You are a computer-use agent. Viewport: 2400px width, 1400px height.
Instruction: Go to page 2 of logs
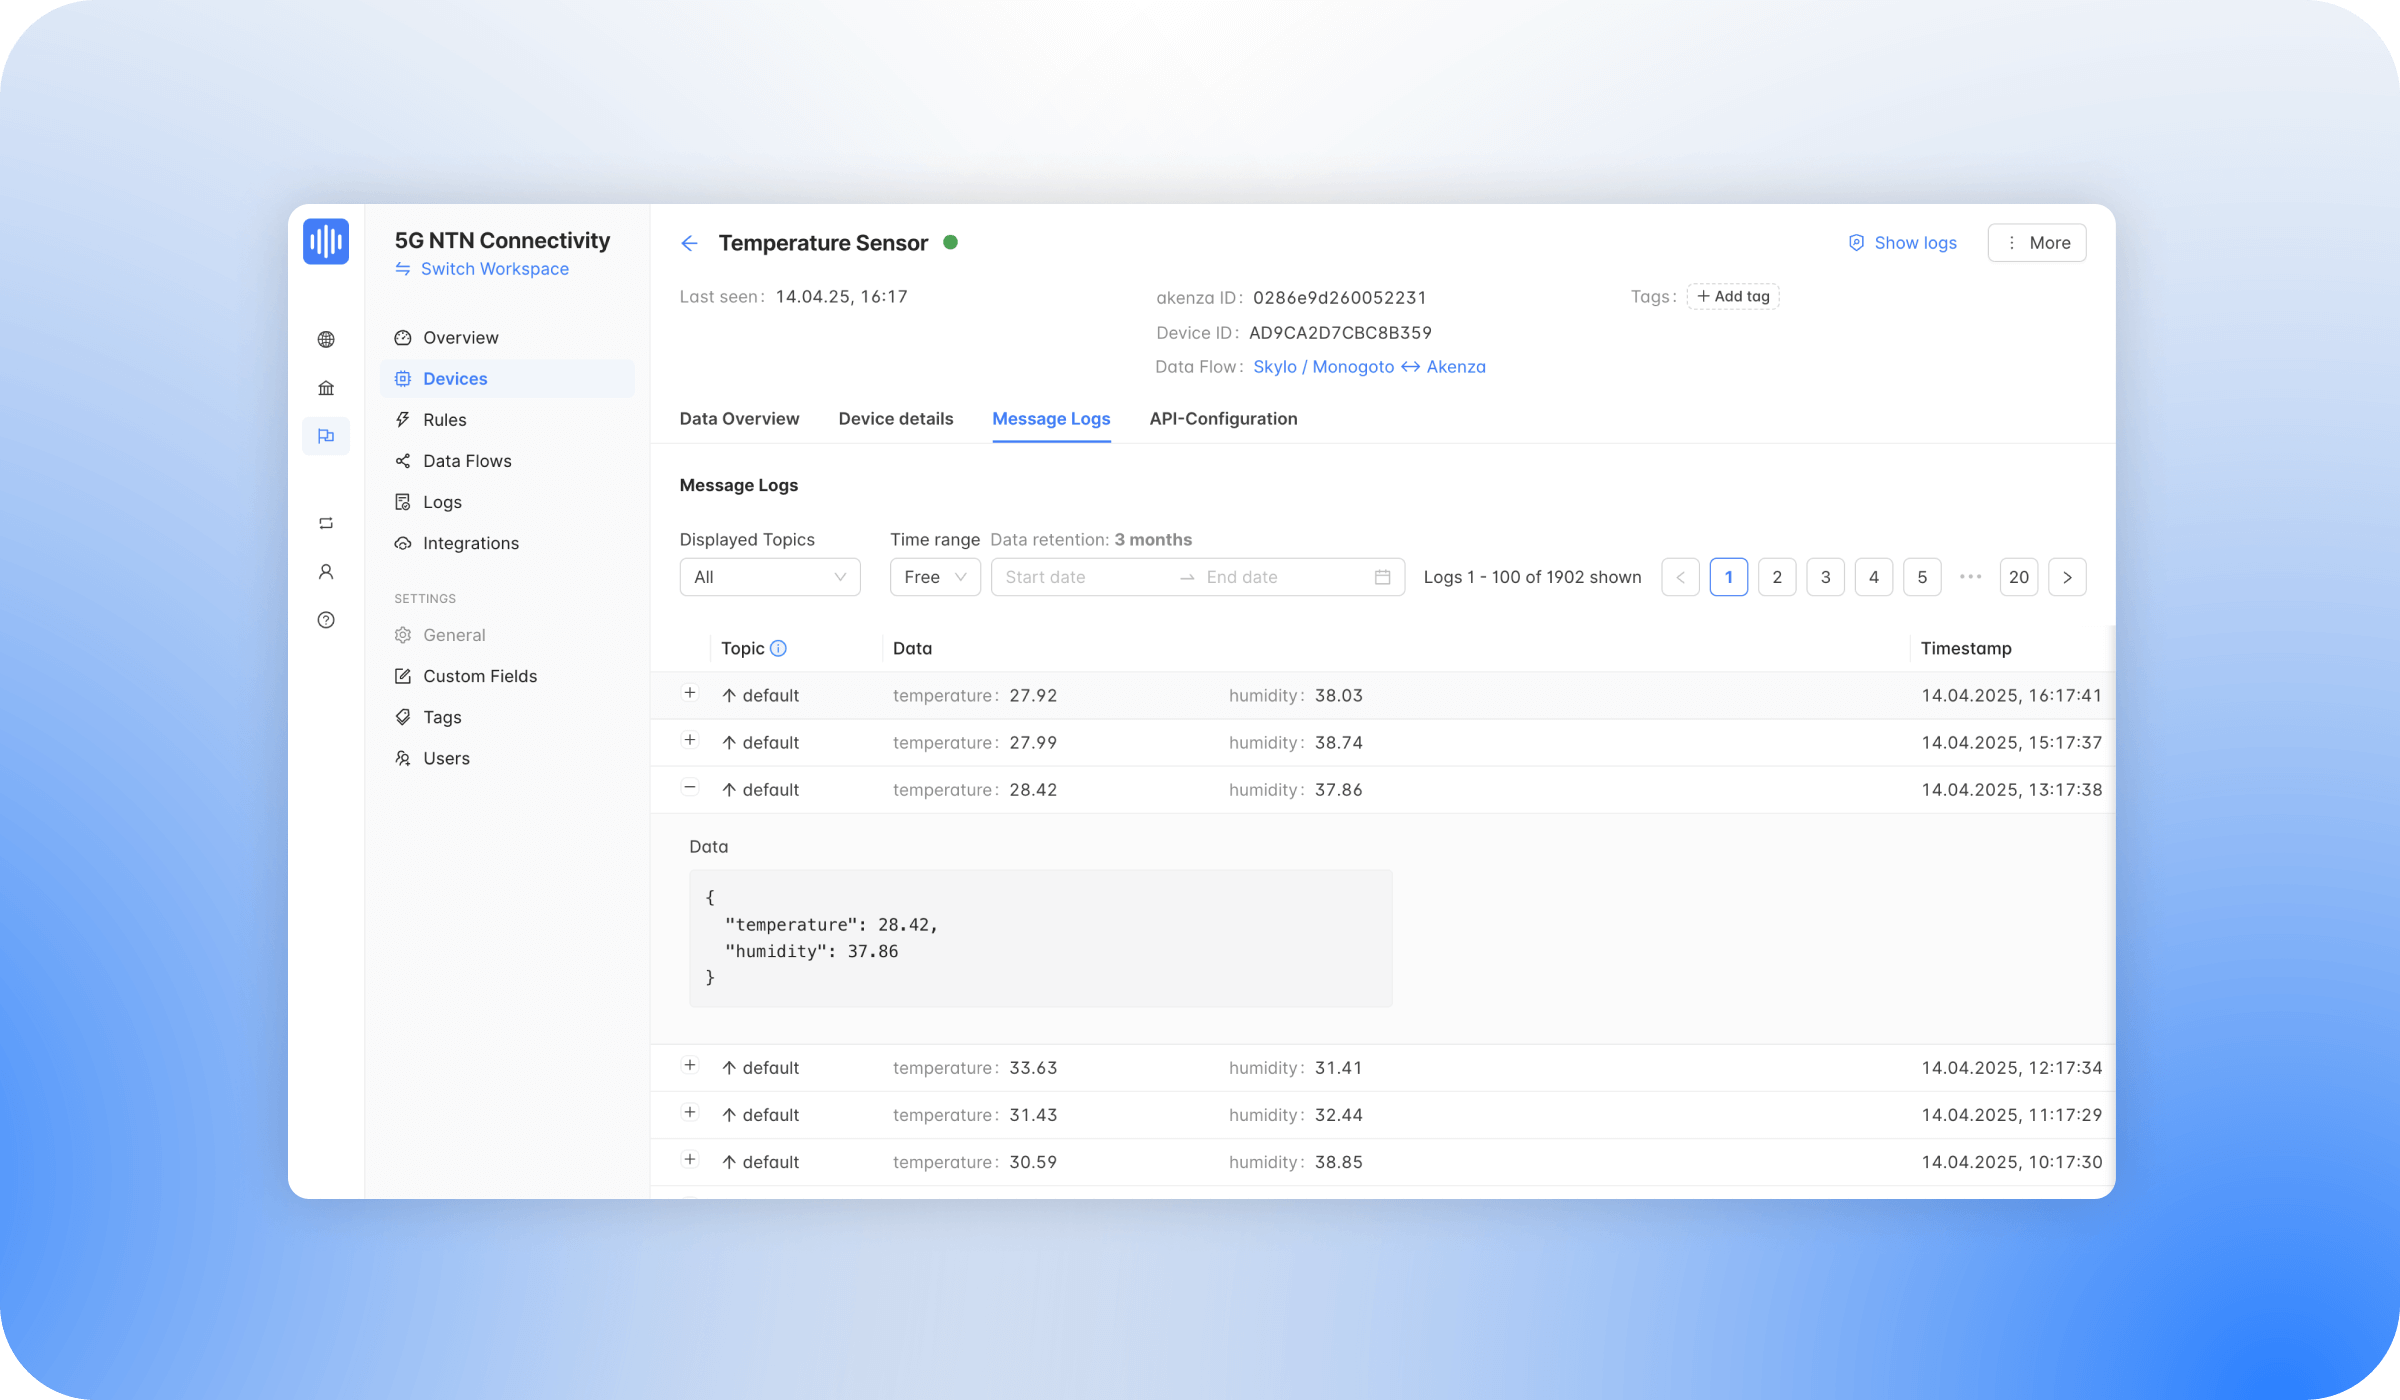point(1777,577)
